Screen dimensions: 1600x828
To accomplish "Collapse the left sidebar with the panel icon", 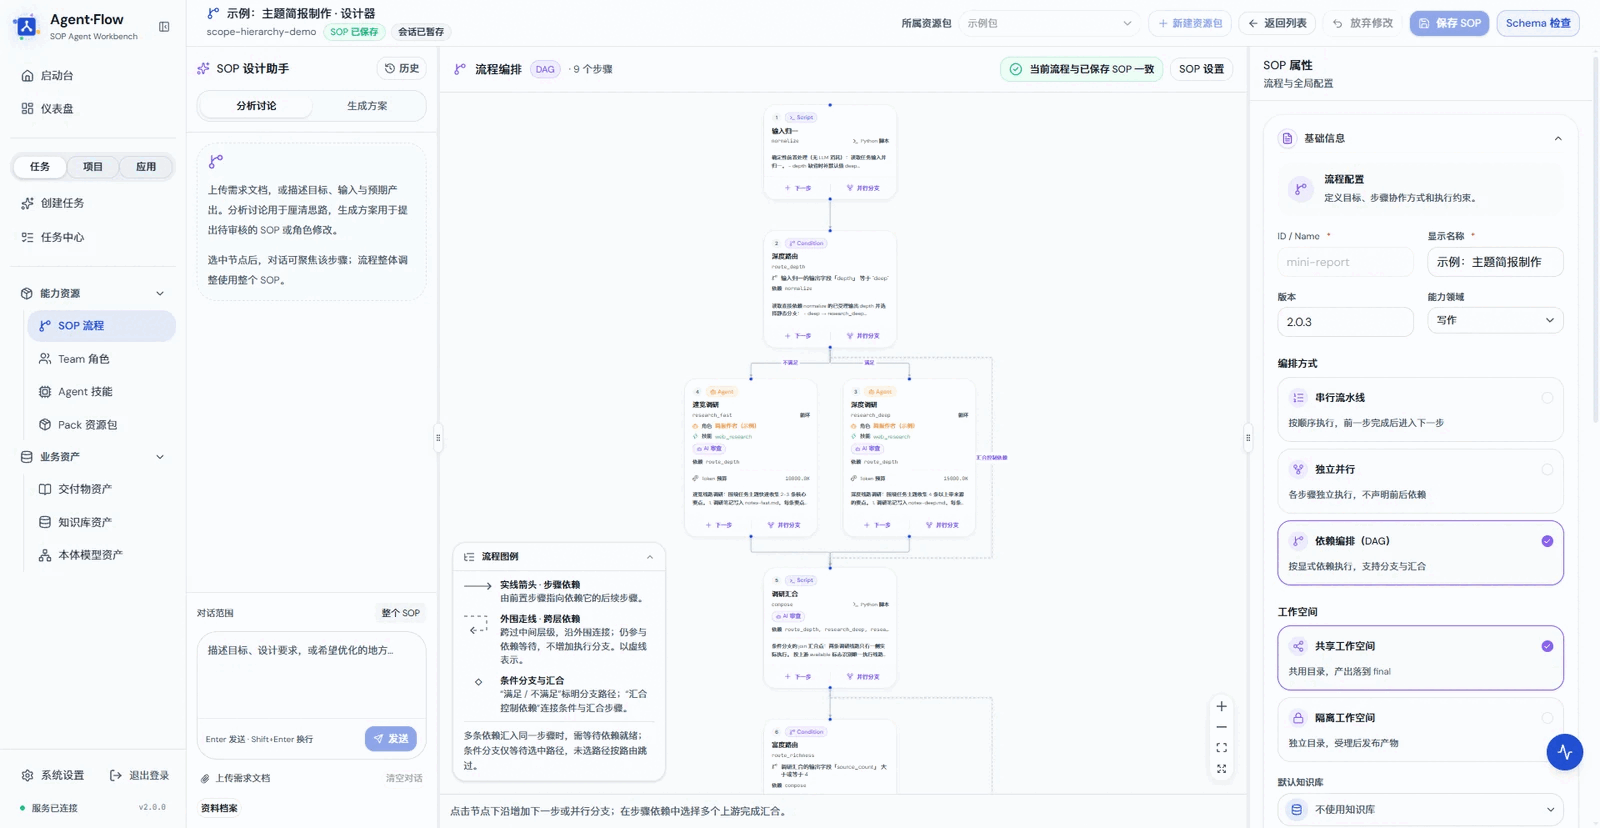I will (164, 27).
